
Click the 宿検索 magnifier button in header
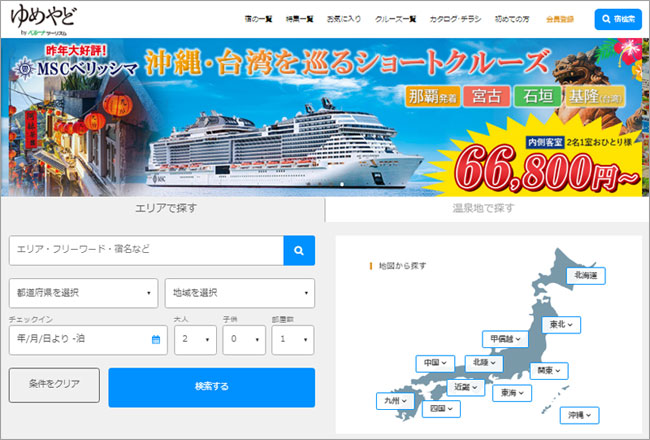tap(618, 19)
